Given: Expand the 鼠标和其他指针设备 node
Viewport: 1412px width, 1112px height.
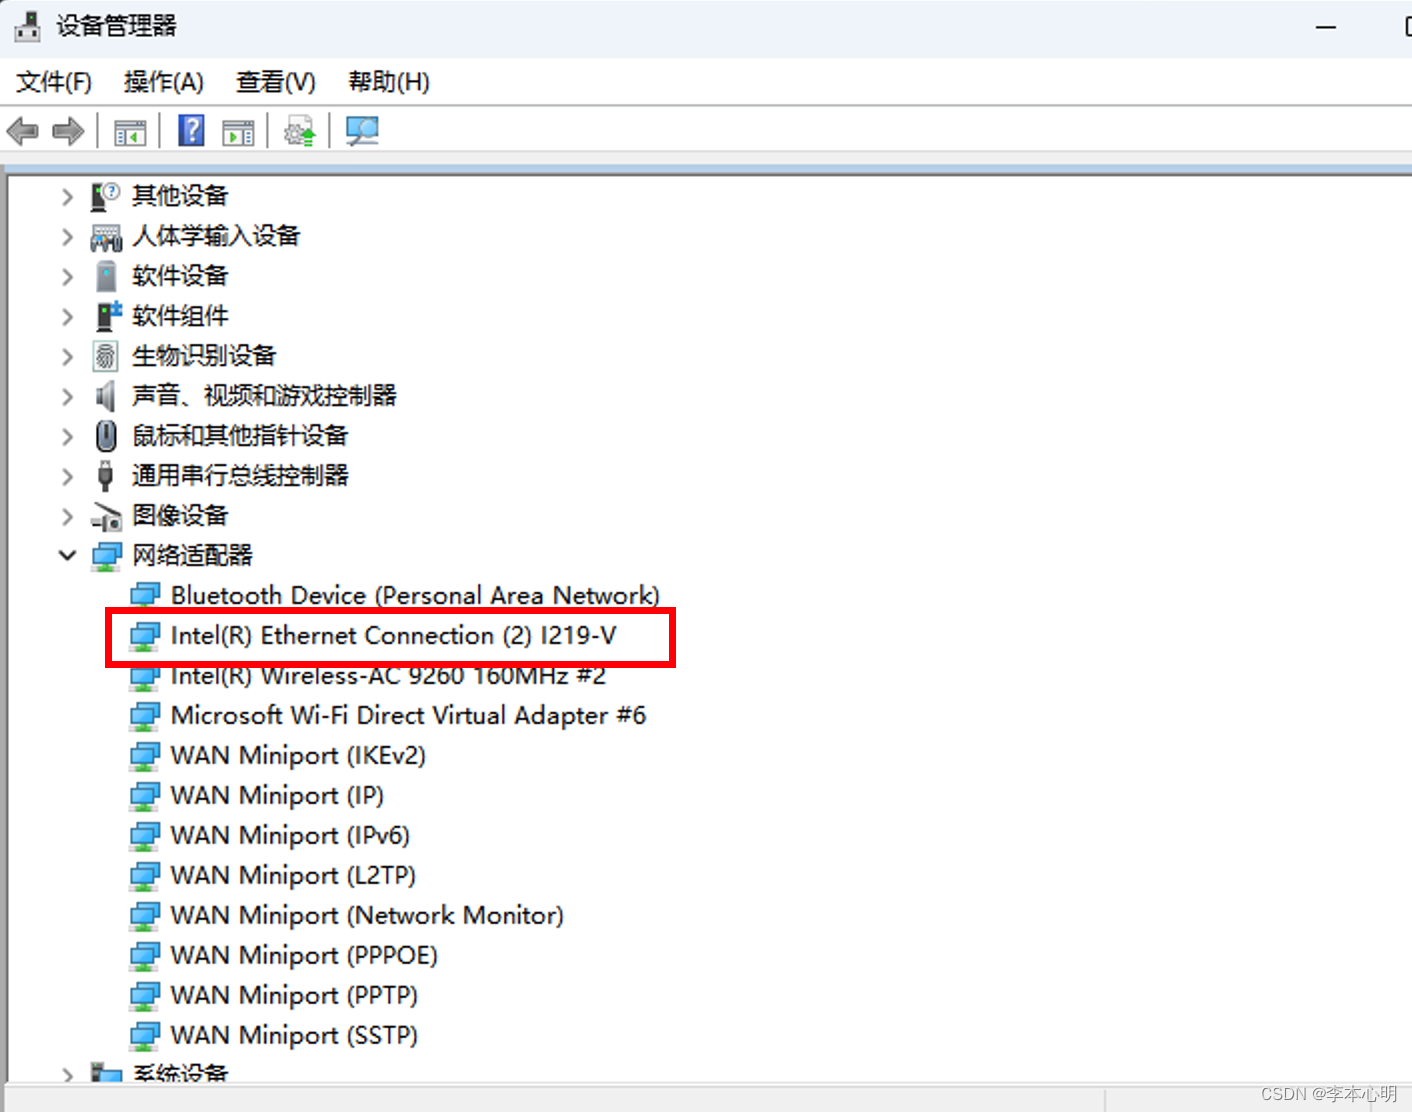Looking at the screenshot, I should [67, 437].
